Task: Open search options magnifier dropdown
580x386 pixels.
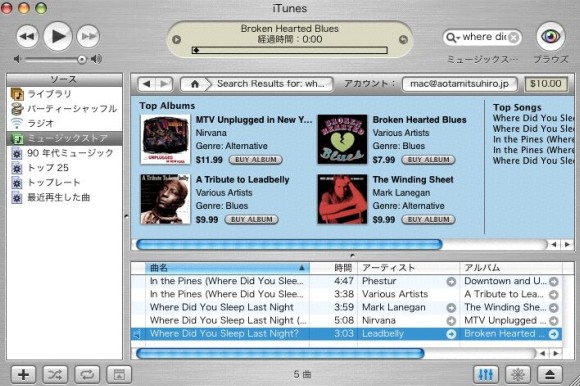Action: [x=453, y=37]
